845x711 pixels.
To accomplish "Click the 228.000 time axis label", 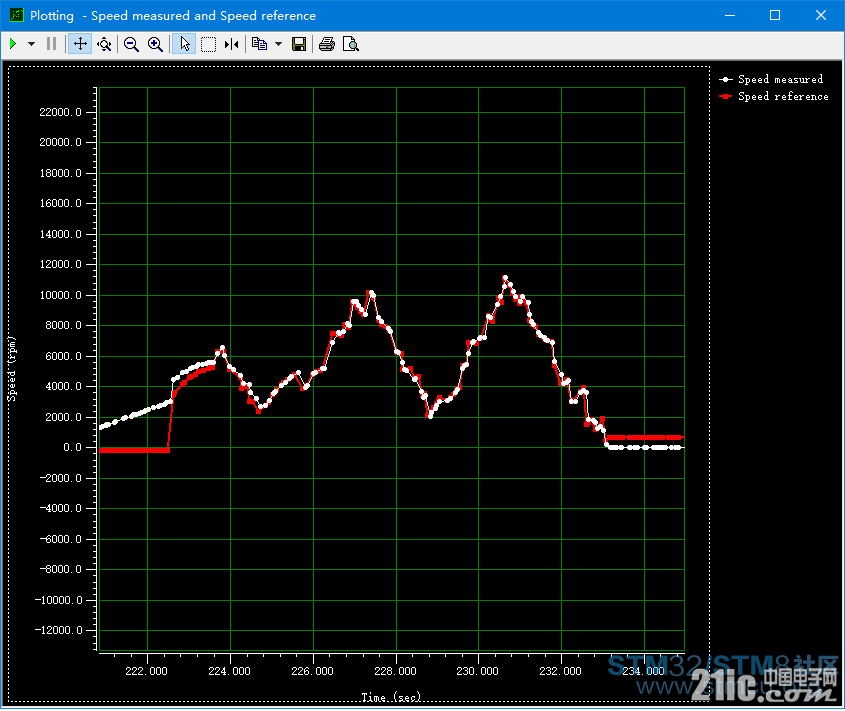I will pyautogui.click(x=396, y=671).
